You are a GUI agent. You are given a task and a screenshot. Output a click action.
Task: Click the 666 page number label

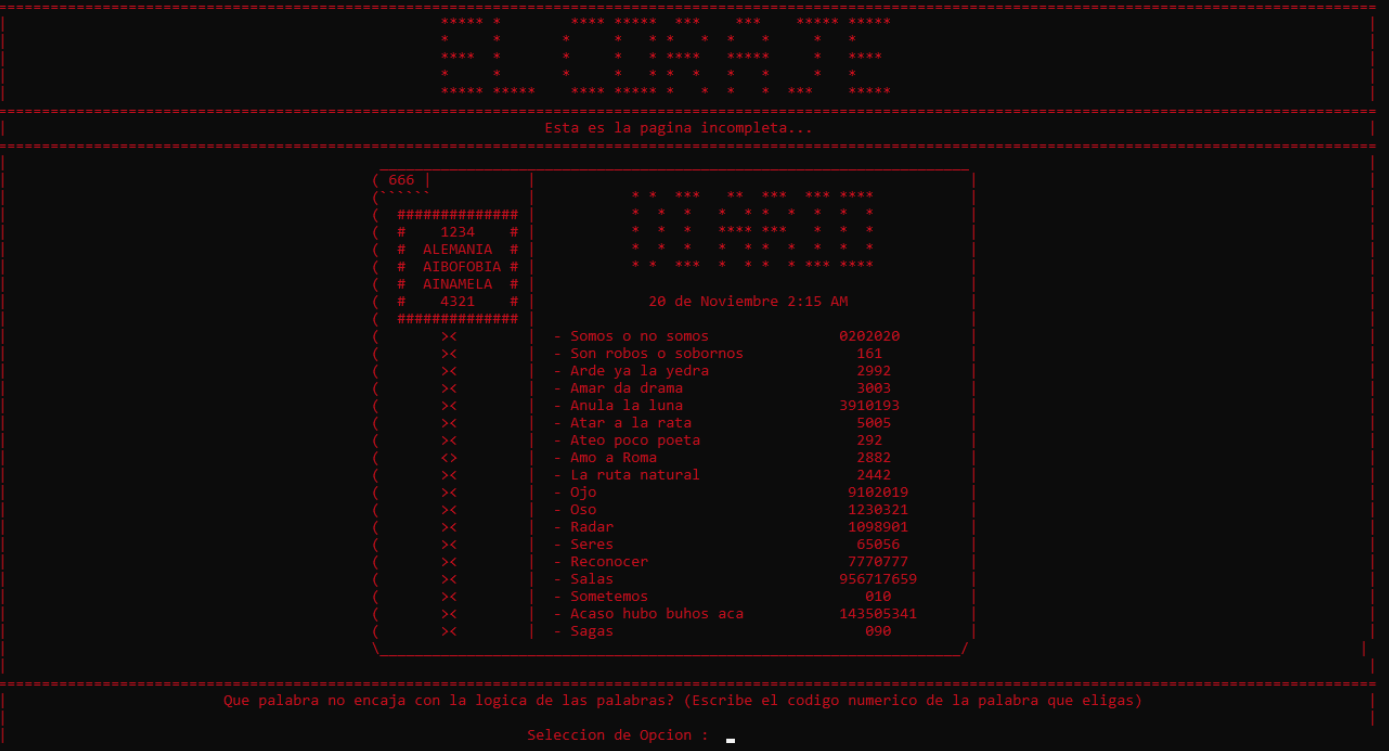[x=401, y=180]
